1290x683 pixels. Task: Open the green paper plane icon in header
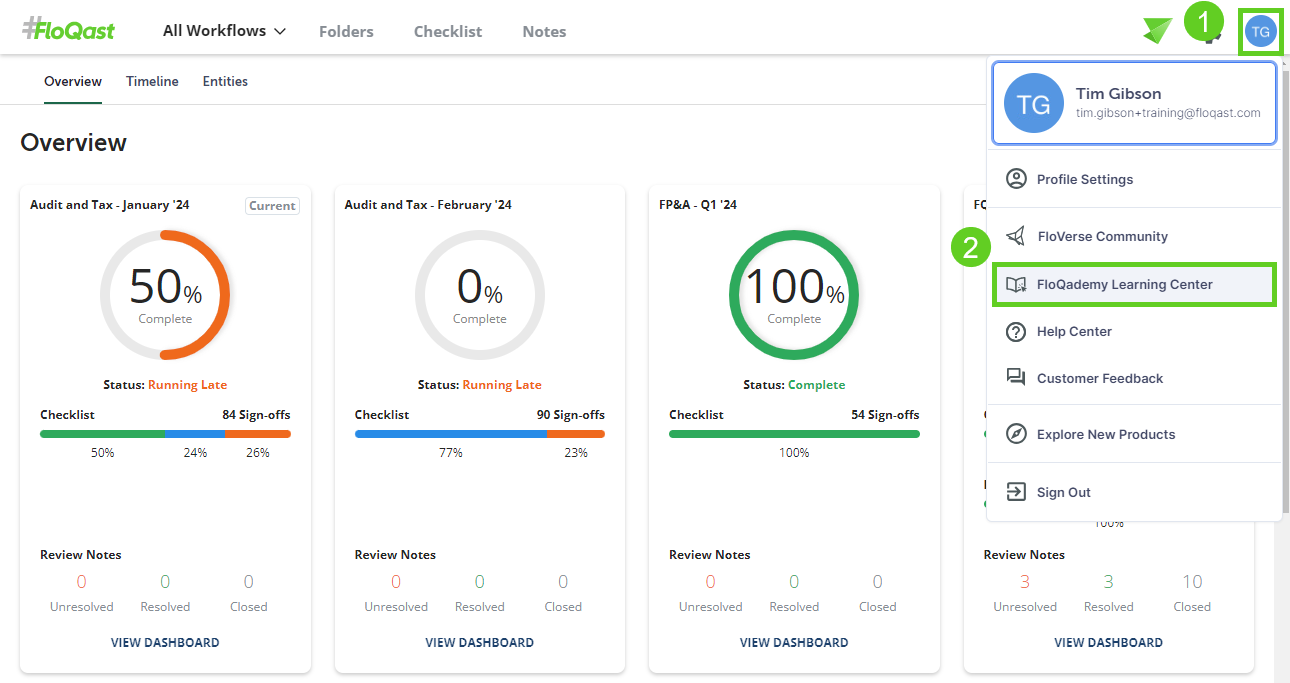[x=1157, y=31]
